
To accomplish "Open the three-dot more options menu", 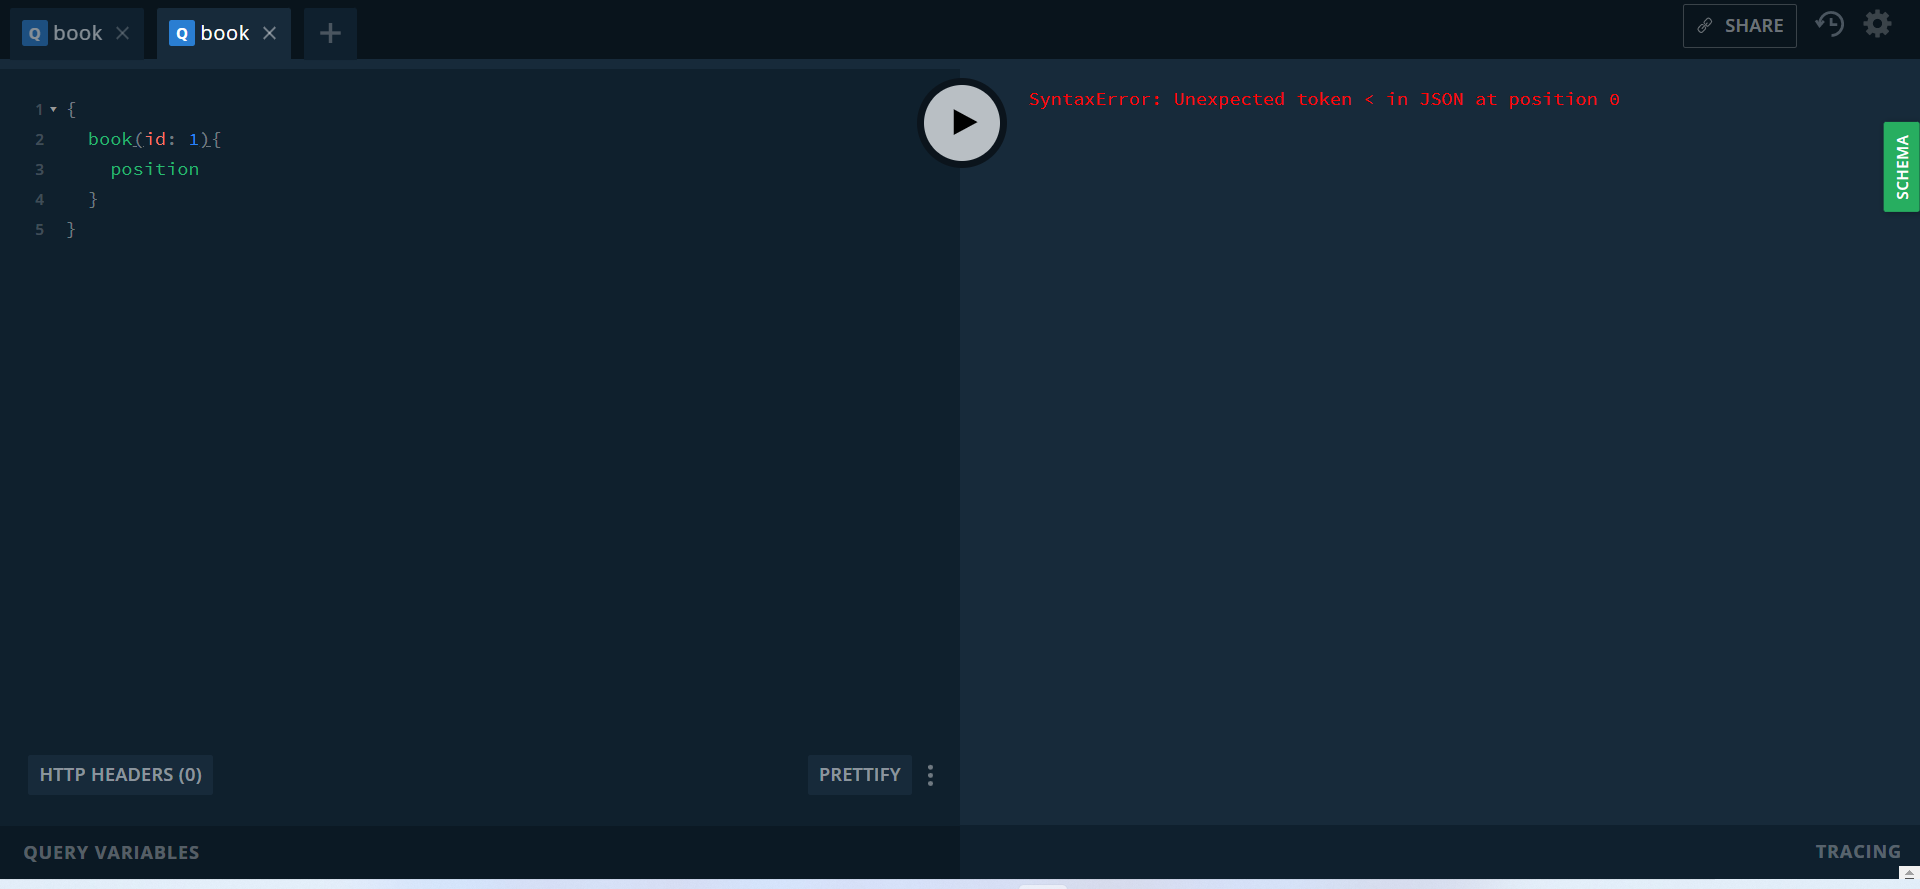I will [931, 775].
